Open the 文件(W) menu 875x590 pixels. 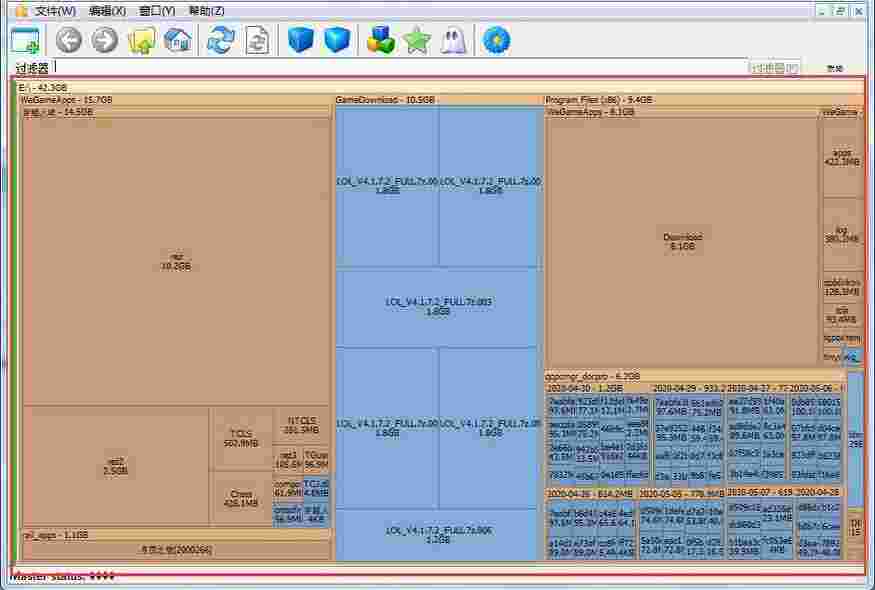[55, 11]
